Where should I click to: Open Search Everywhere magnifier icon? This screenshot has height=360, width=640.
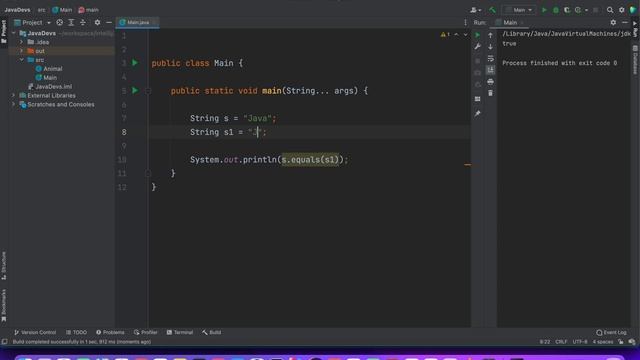click(610, 10)
